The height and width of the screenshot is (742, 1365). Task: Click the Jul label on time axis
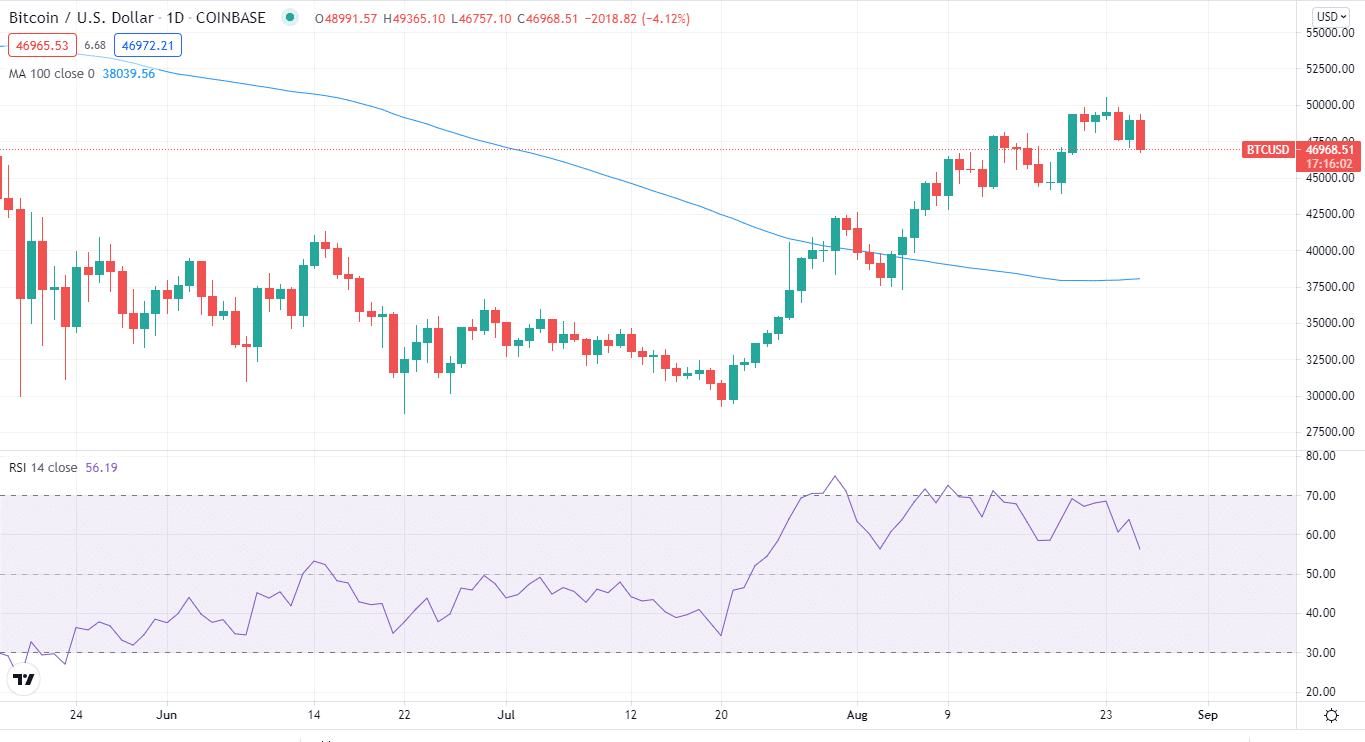[x=505, y=716]
